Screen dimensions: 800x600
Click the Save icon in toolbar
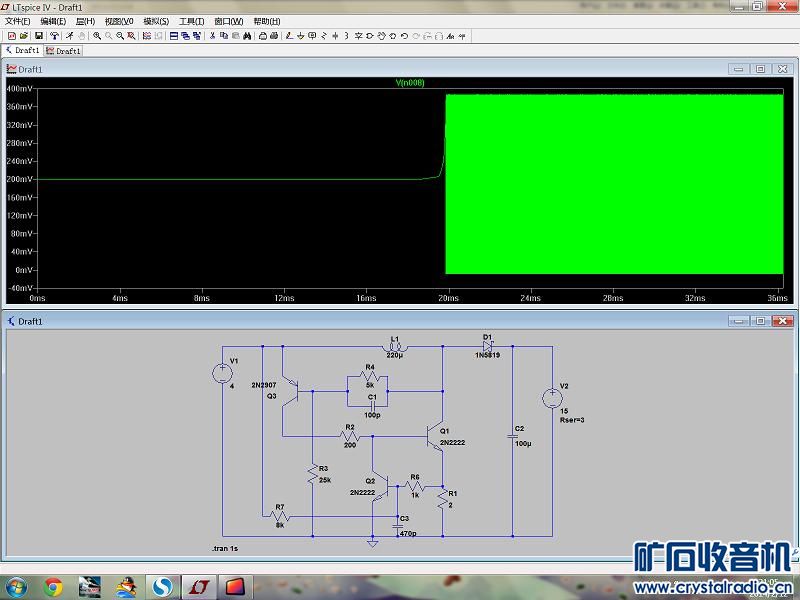click(38, 36)
